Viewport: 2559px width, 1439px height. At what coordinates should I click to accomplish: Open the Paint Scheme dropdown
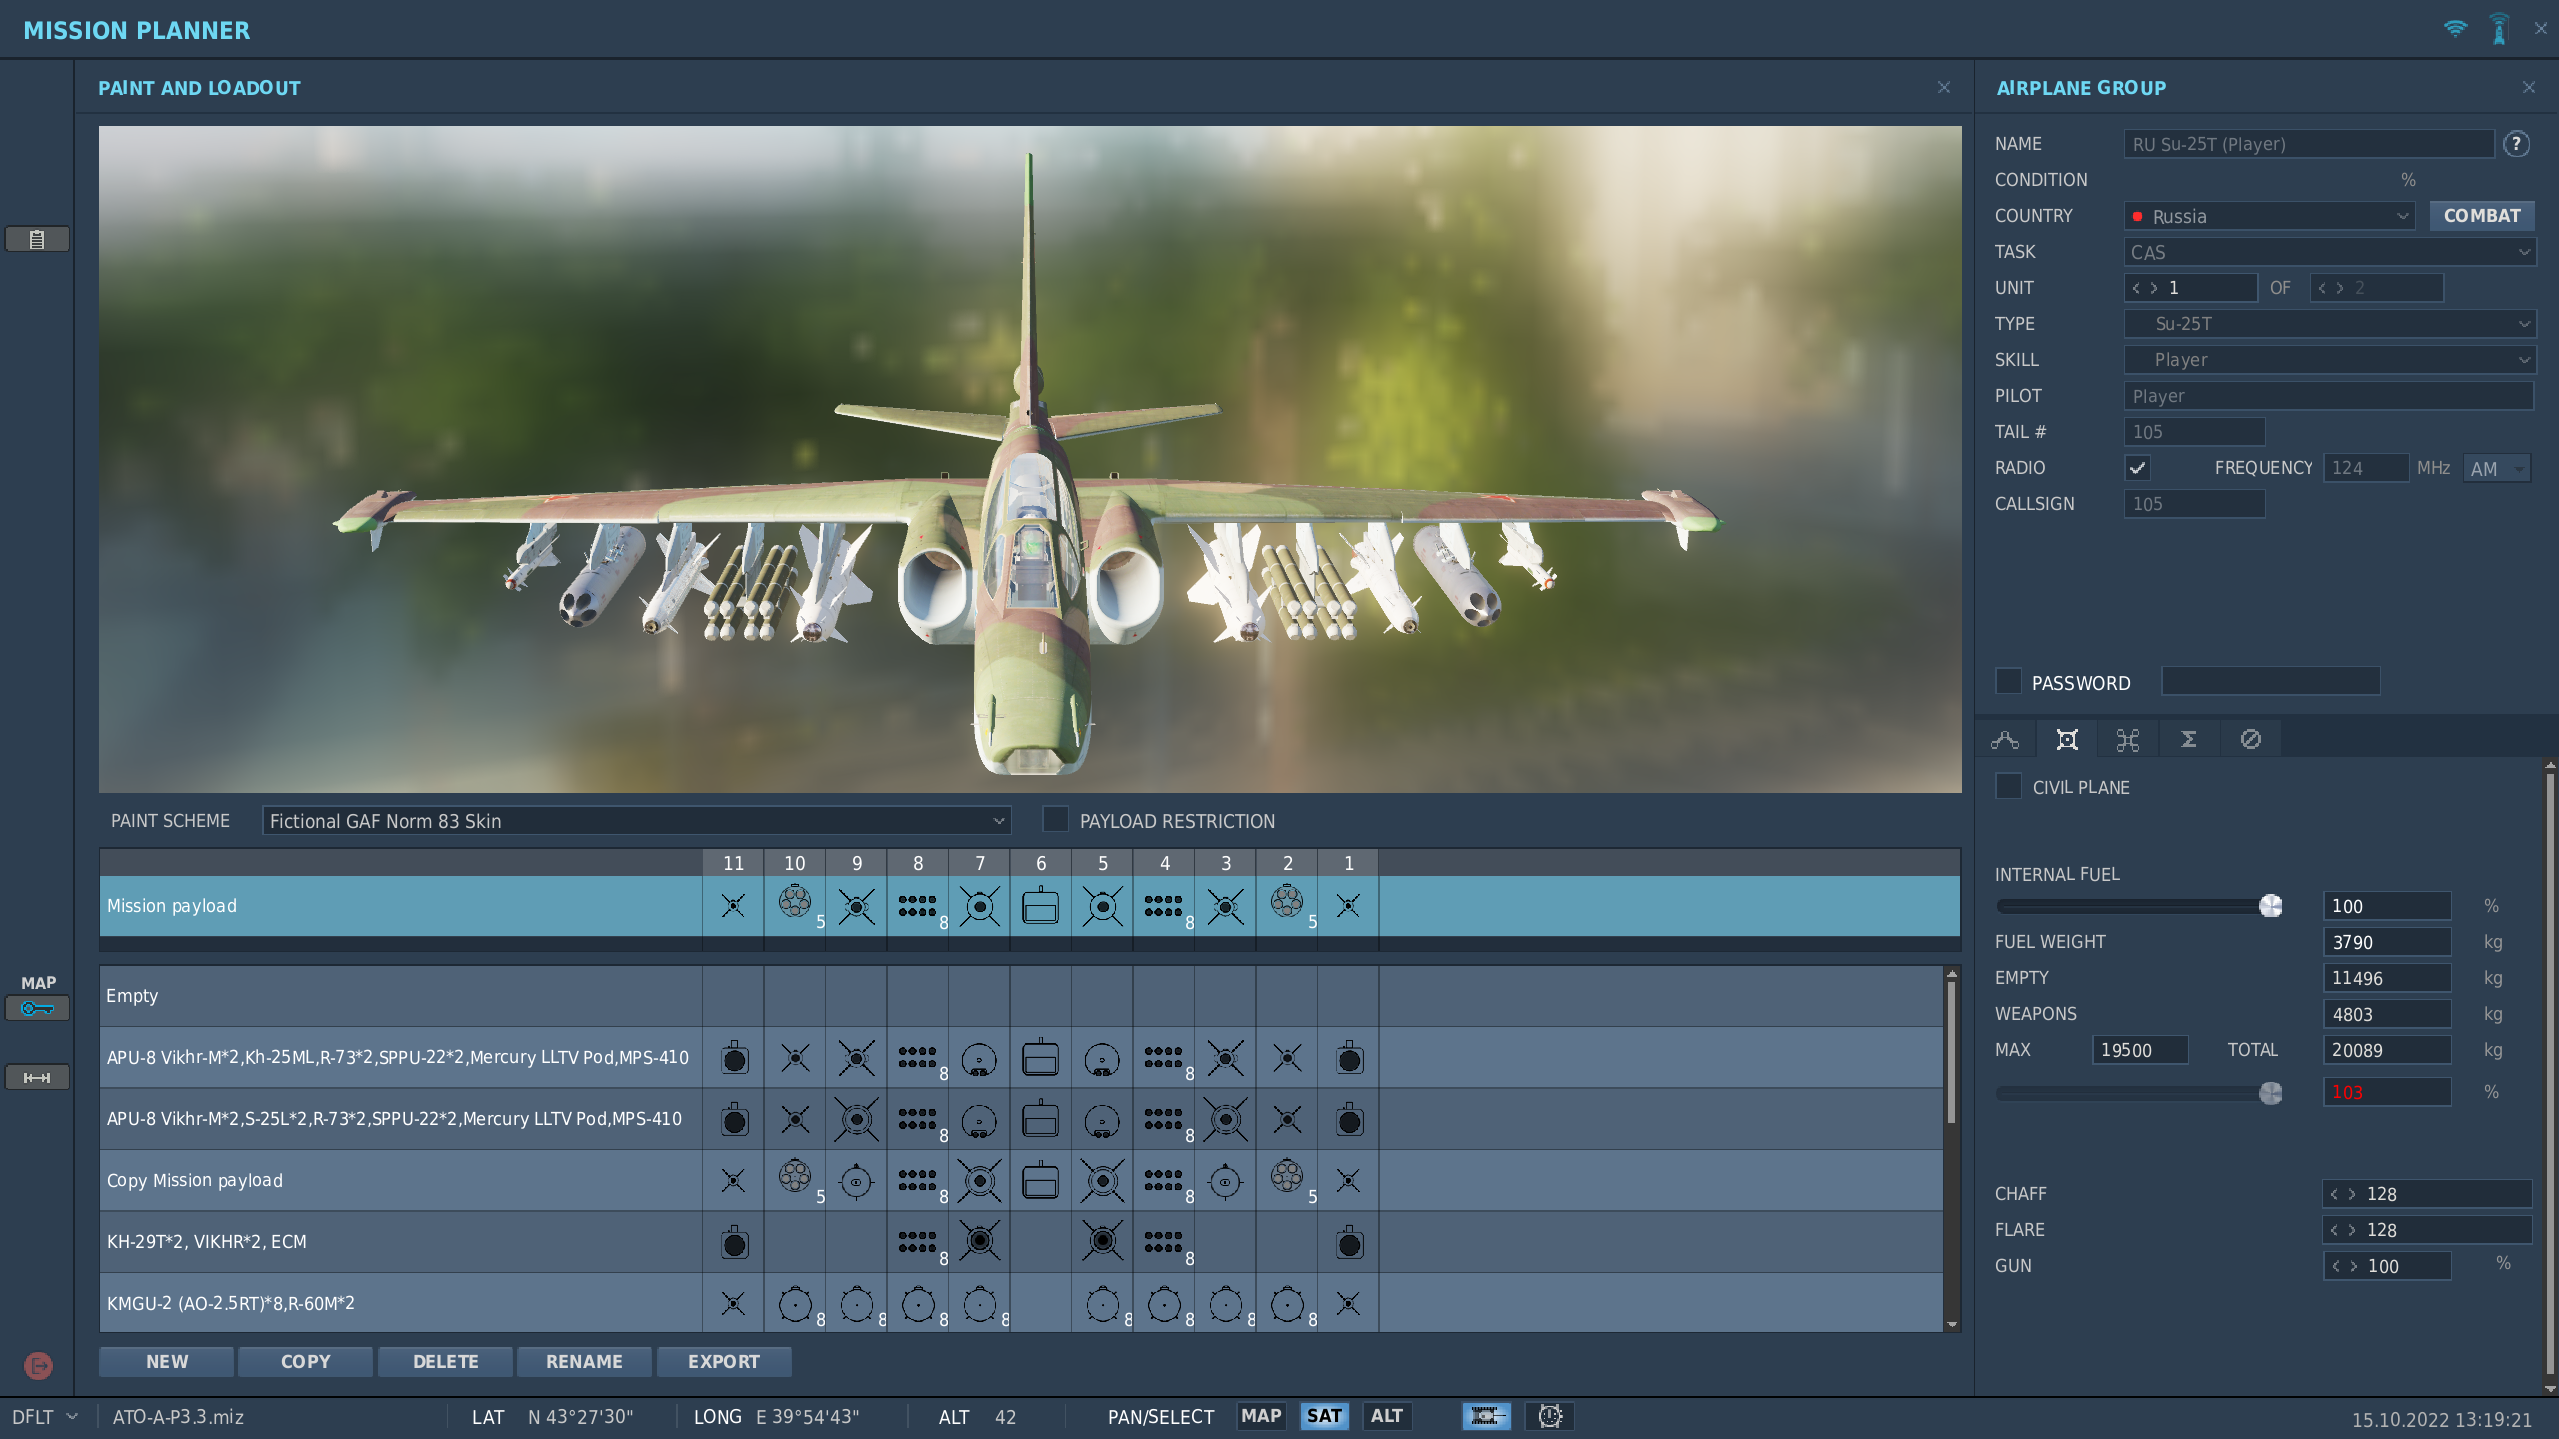pos(636,821)
